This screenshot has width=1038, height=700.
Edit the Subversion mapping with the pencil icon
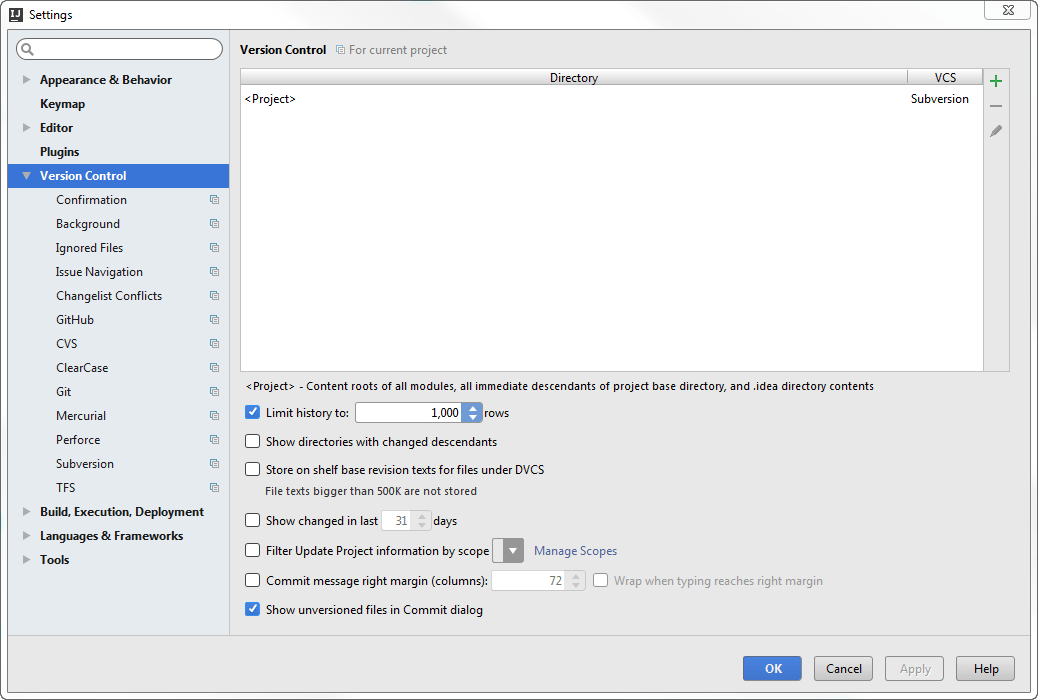995,131
